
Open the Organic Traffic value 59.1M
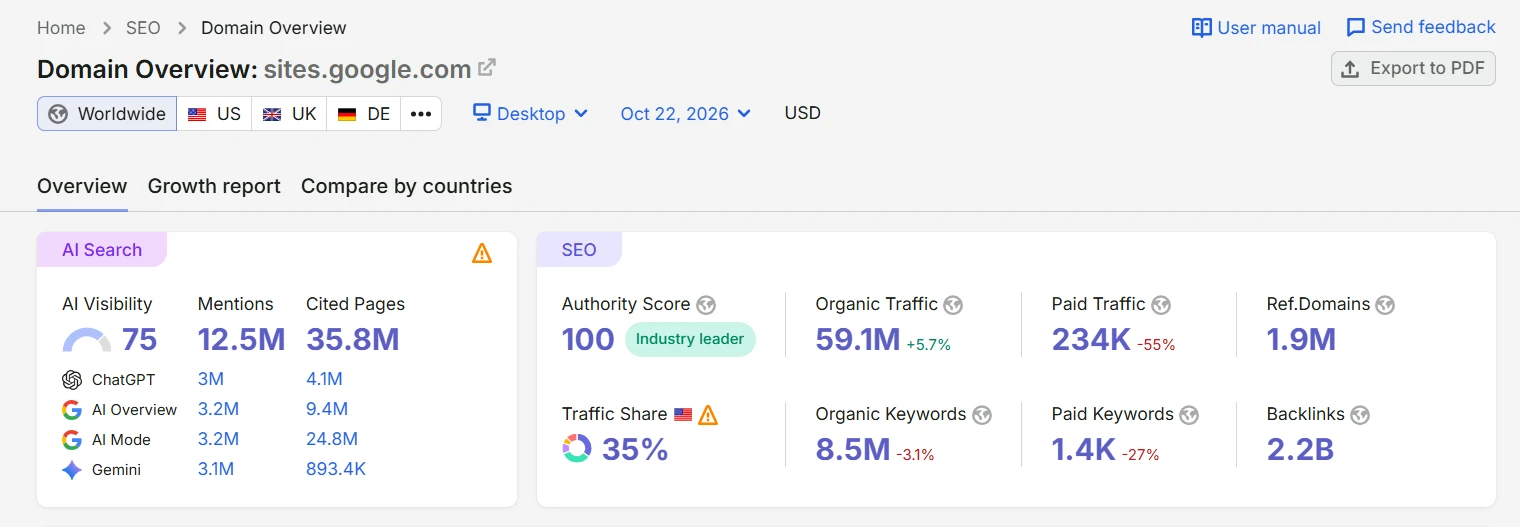pos(858,340)
